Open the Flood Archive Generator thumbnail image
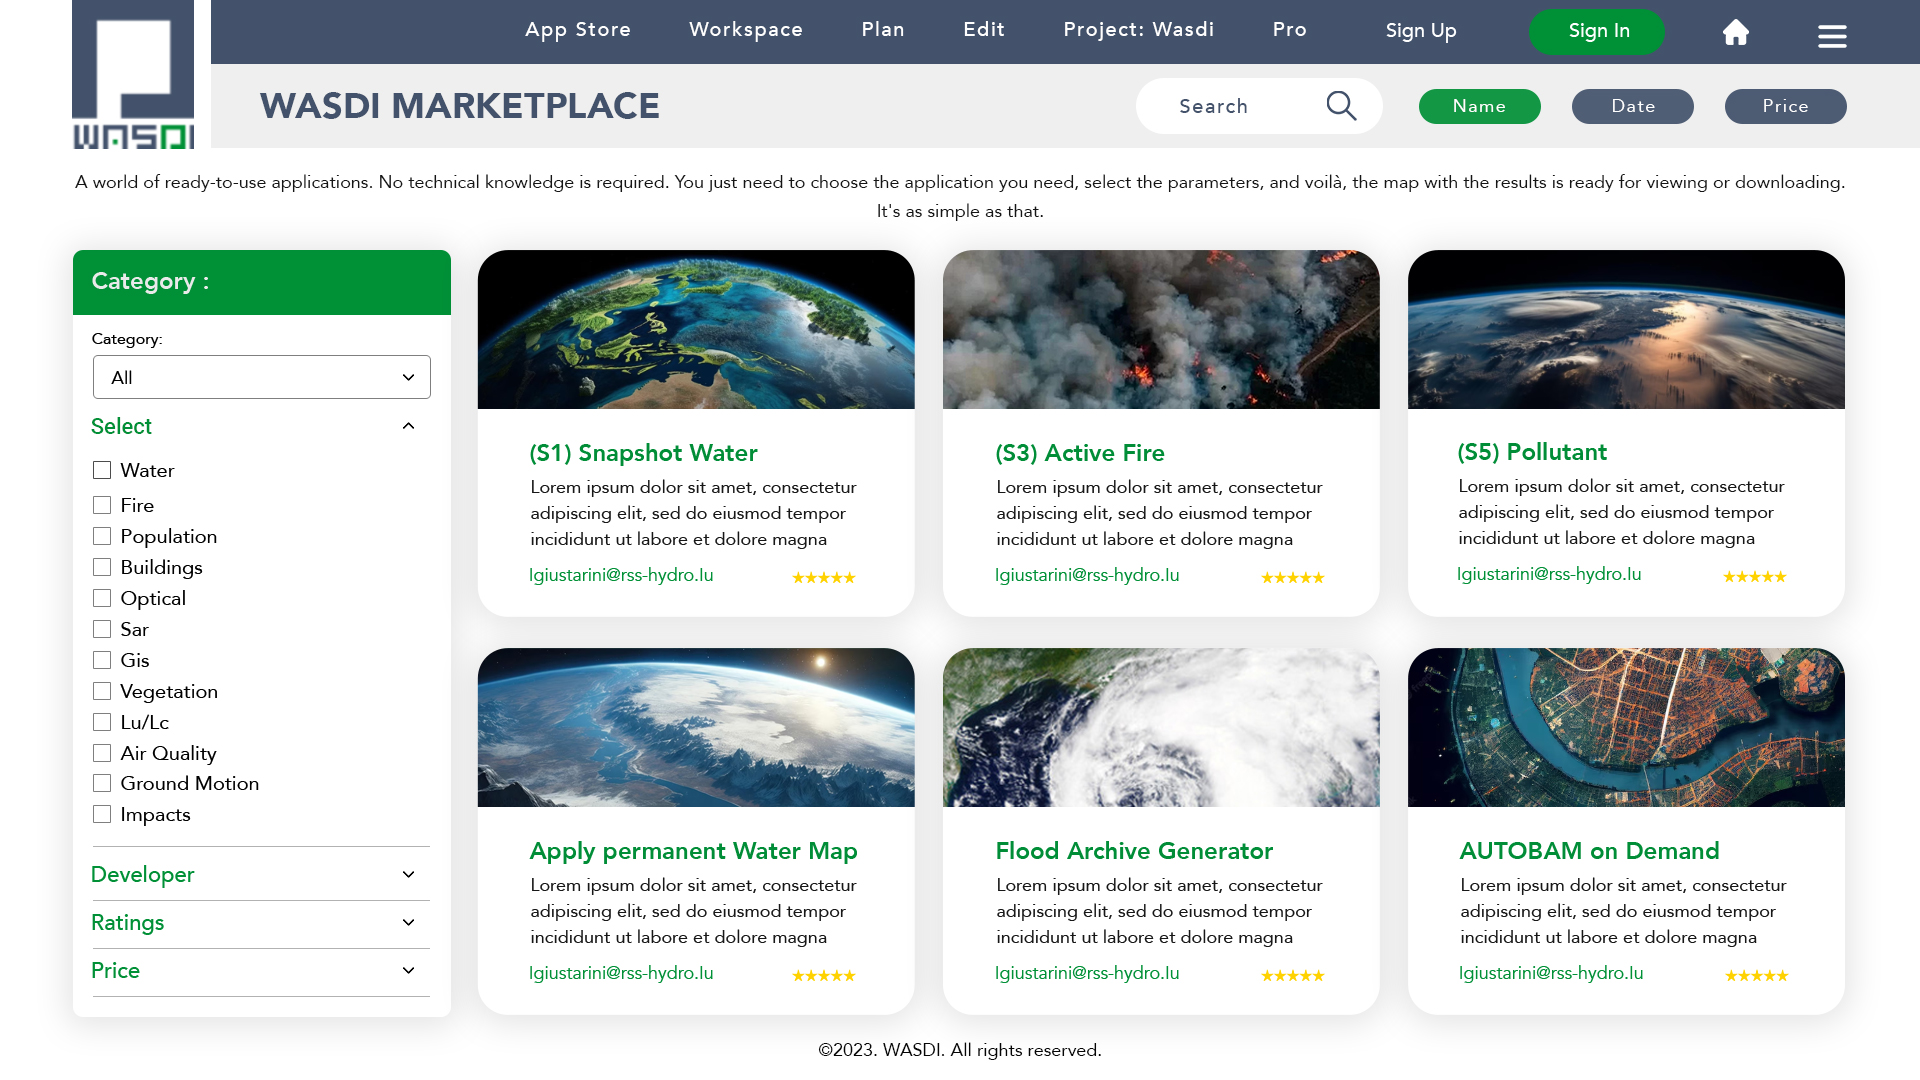Viewport: 1920px width, 1080px height. pyautogui.click(x=1161, y=727)
